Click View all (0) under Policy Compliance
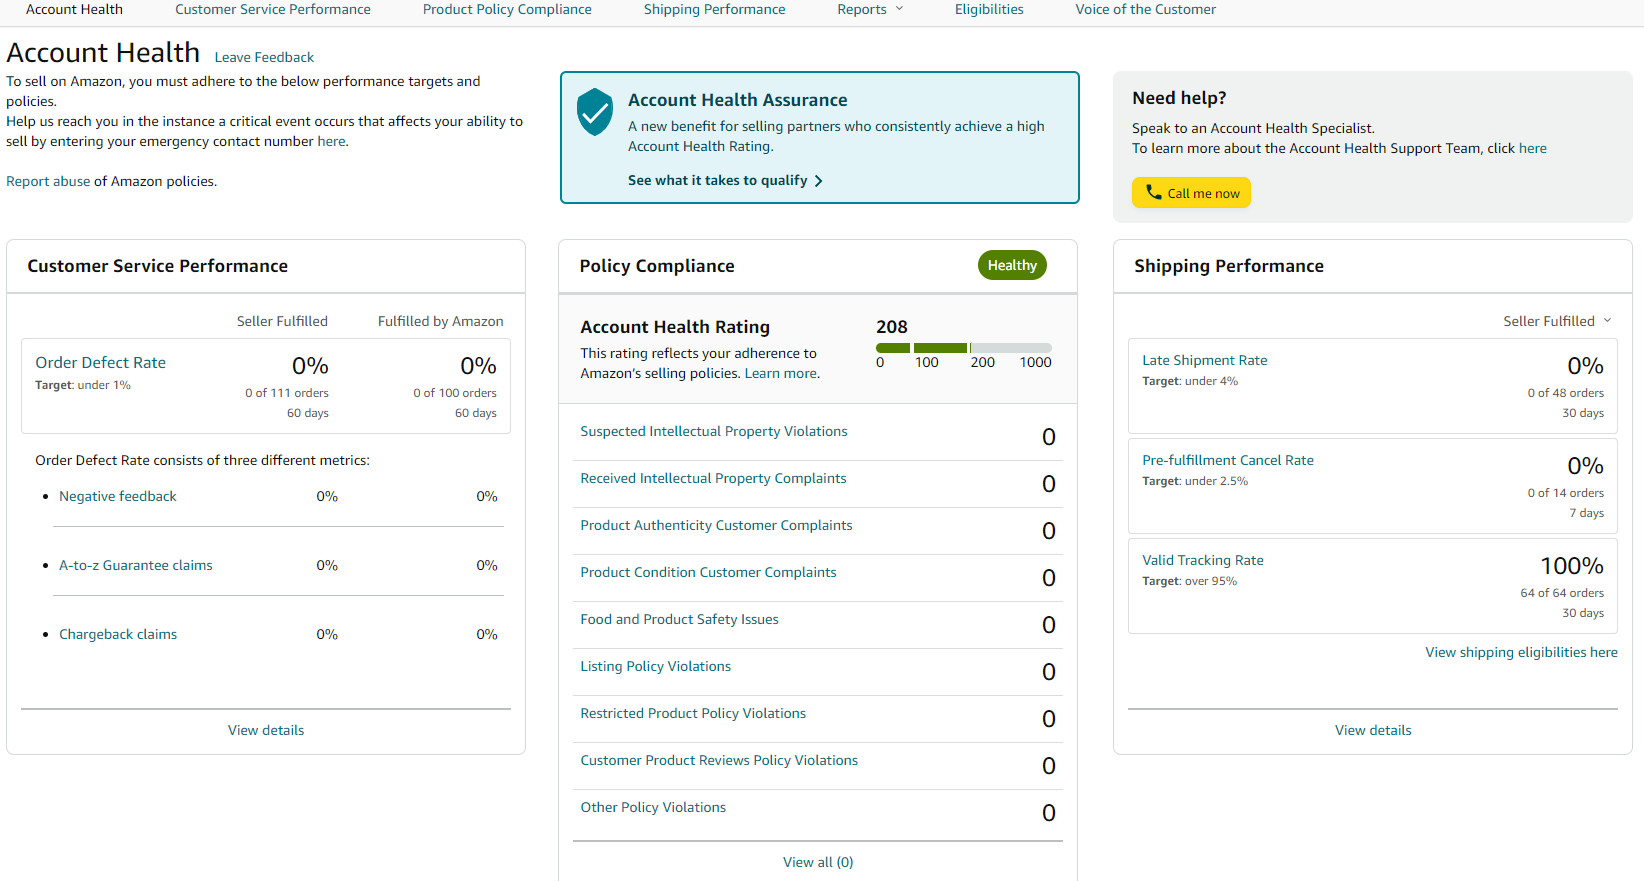The image size is (1644, 881). point(818,862)
